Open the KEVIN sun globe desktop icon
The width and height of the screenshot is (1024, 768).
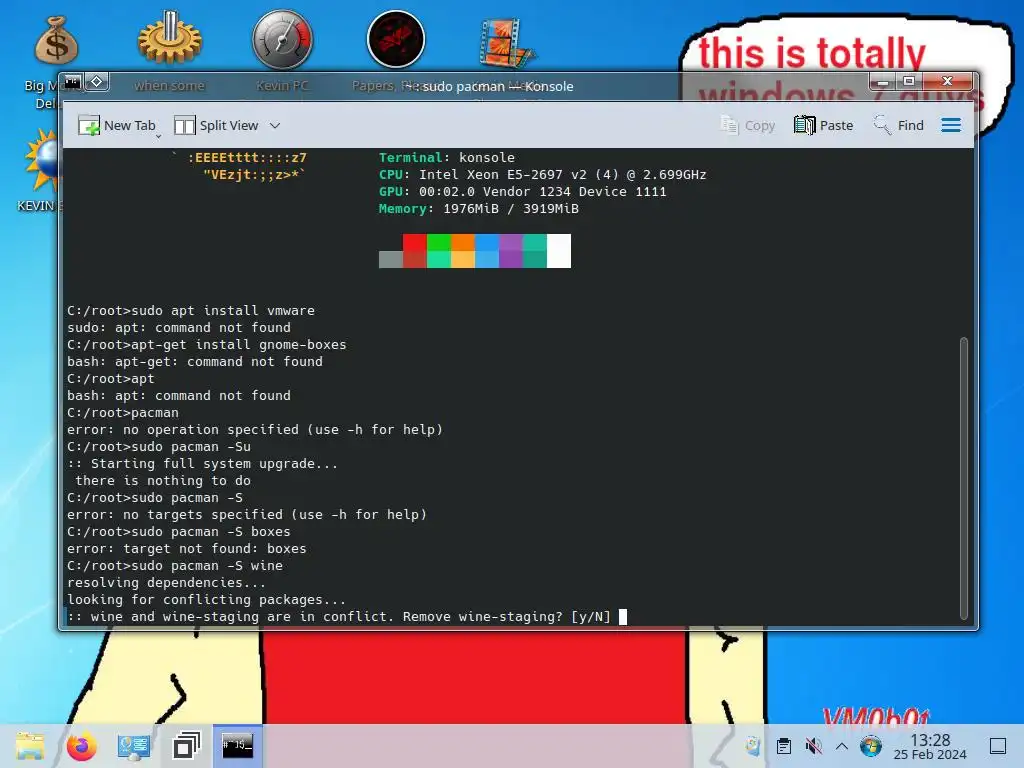pyautogui.click(x=42, y=161)
